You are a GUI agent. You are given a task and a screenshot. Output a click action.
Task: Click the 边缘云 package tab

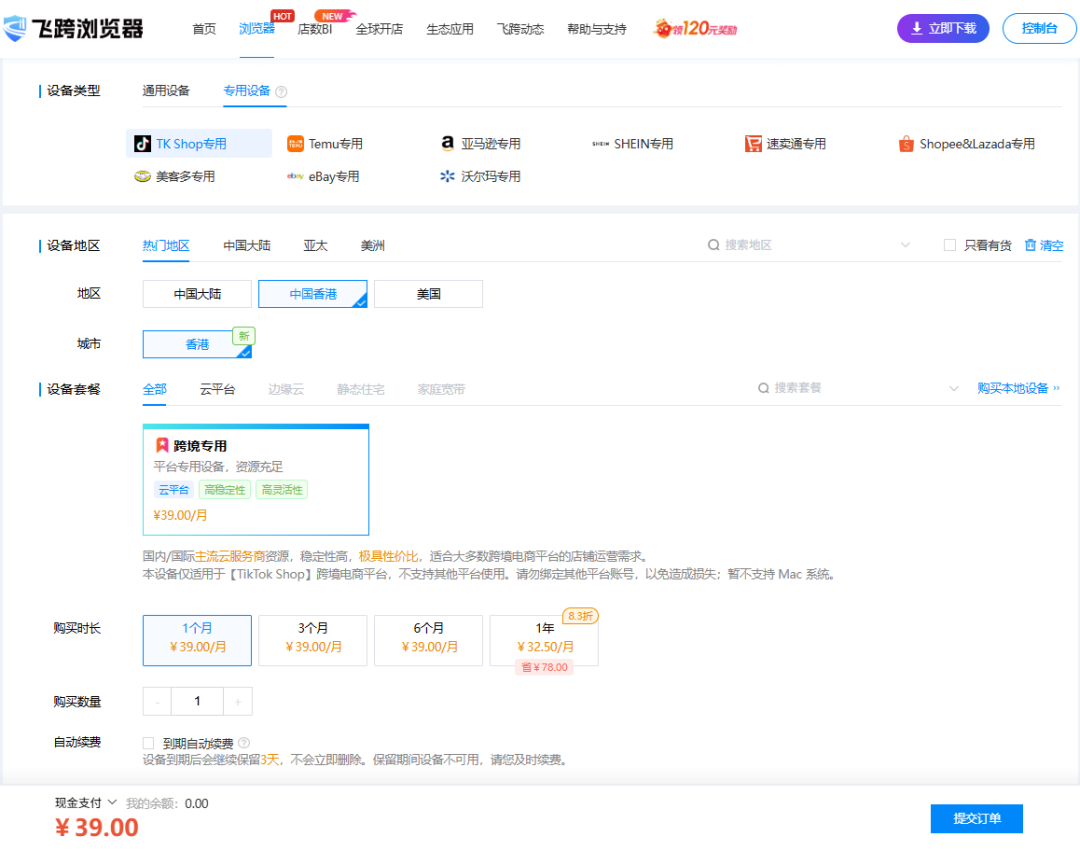point(286,389)
